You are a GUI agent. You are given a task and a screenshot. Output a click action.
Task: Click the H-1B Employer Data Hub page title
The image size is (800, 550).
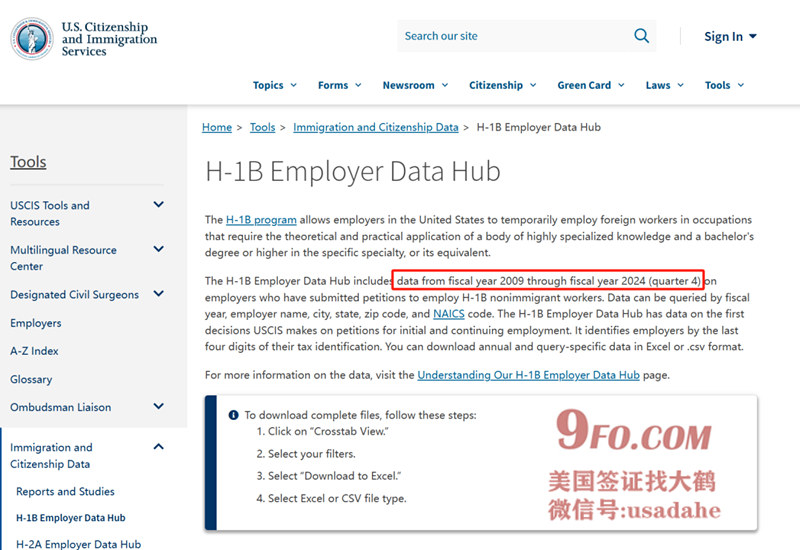click(x=353, y=171)
